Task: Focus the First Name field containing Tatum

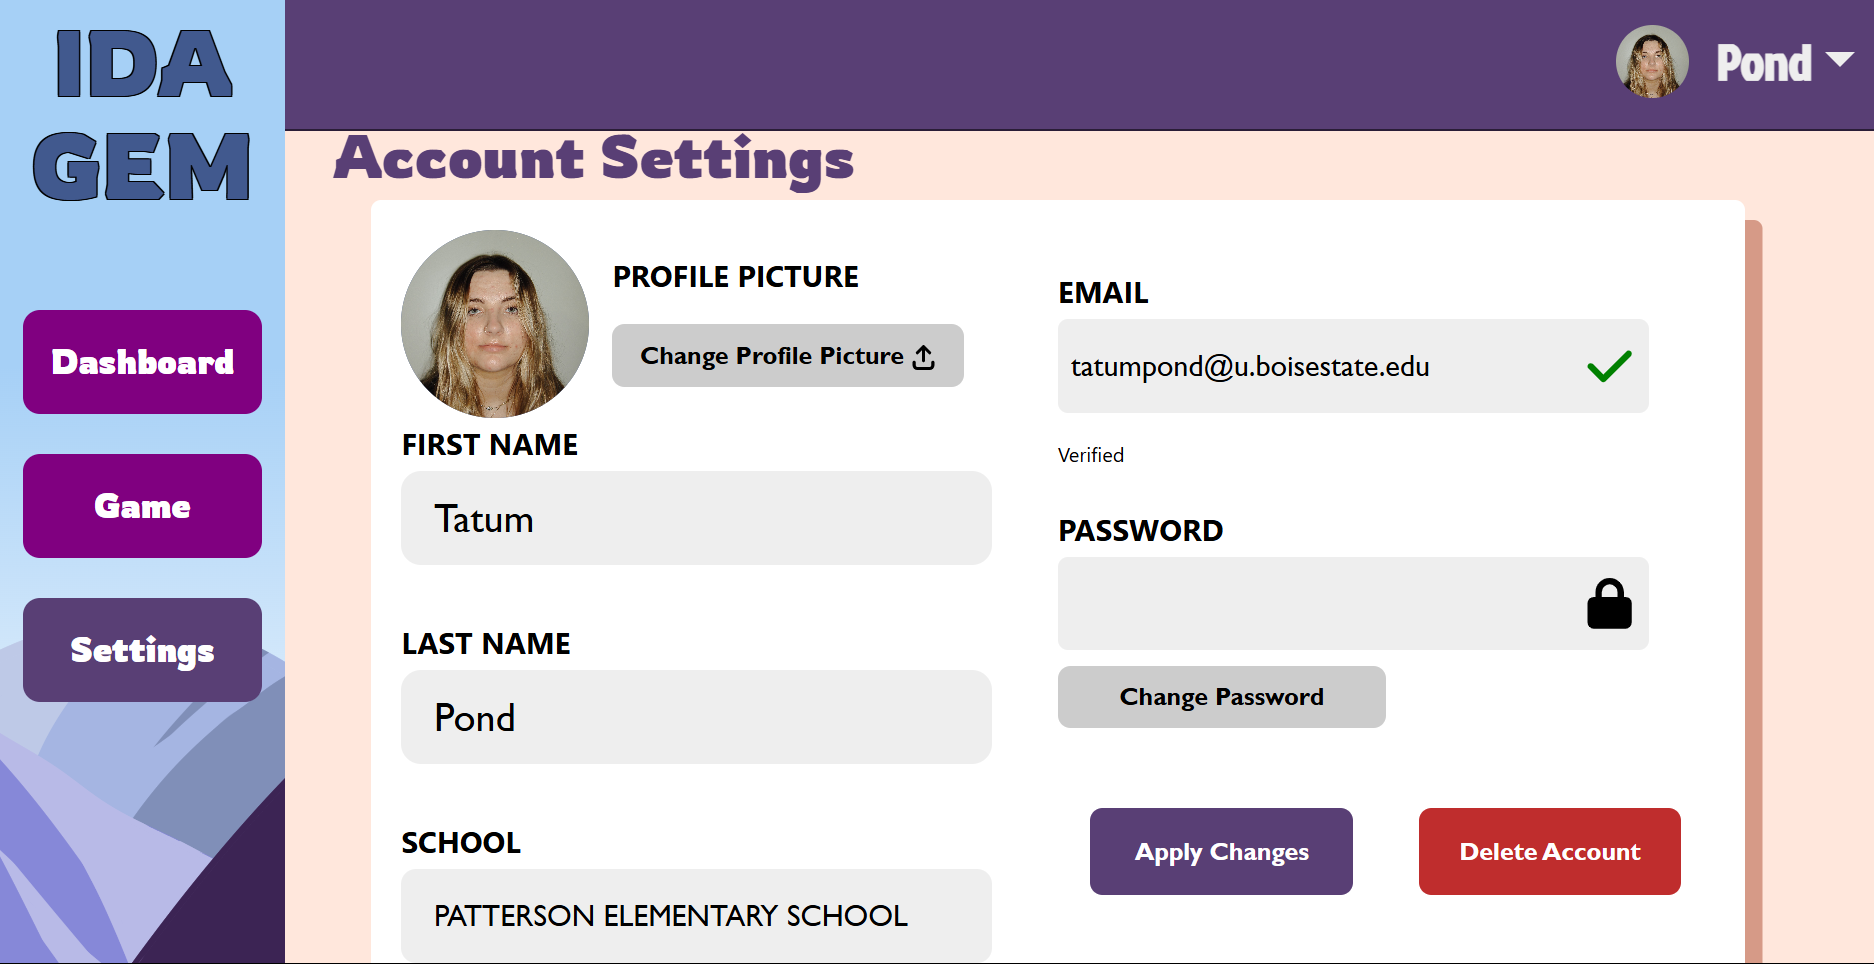Action: pos(696,518)
